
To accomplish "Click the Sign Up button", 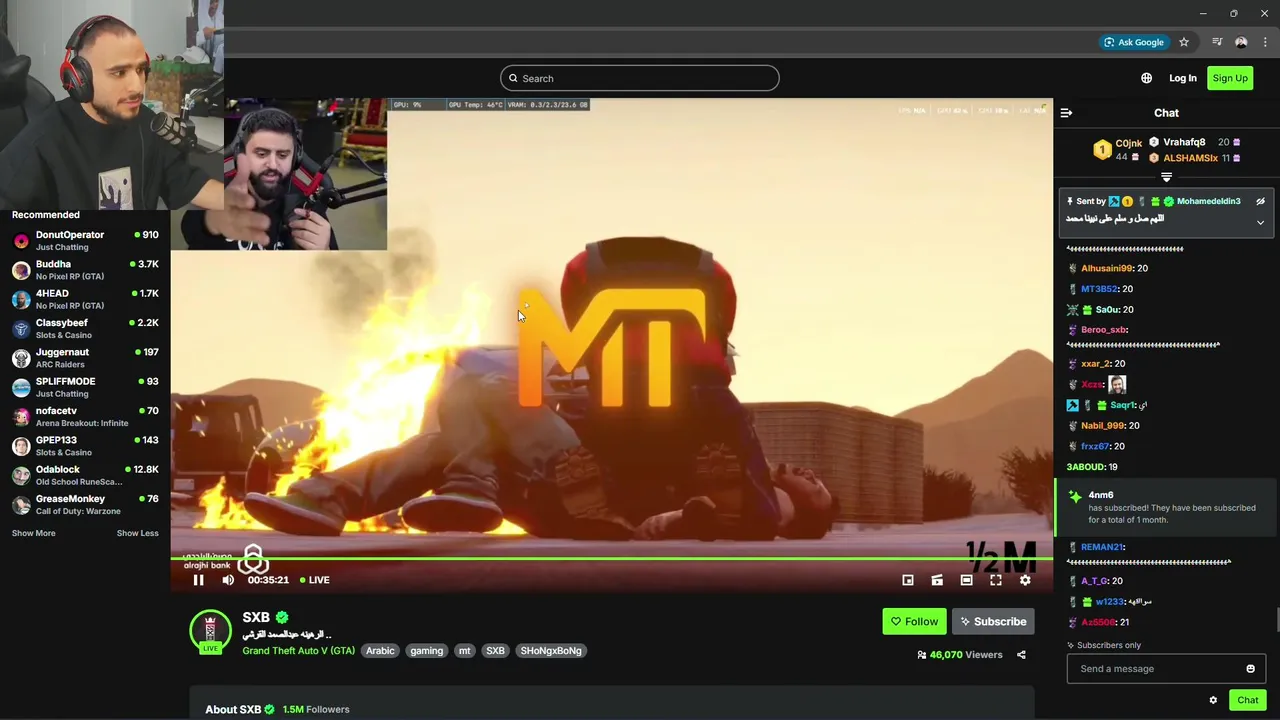I will (x=1230, y=78).
